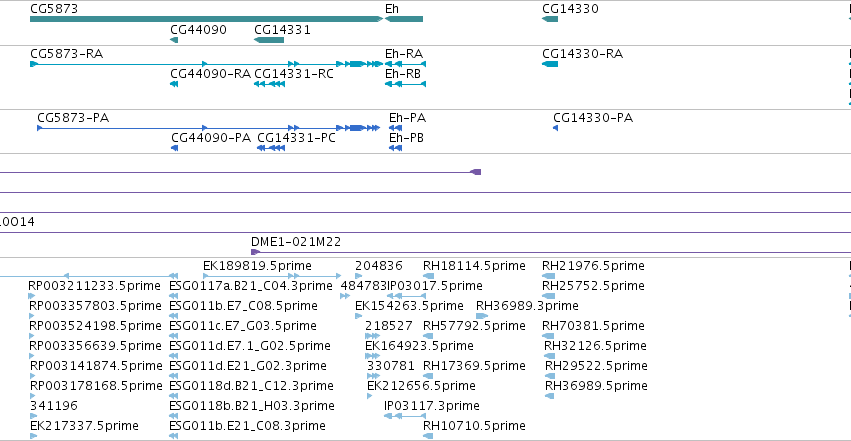Select the Eh-RA transcript
The width and height of the screenshot is (851, 441).
click(405, 64)
